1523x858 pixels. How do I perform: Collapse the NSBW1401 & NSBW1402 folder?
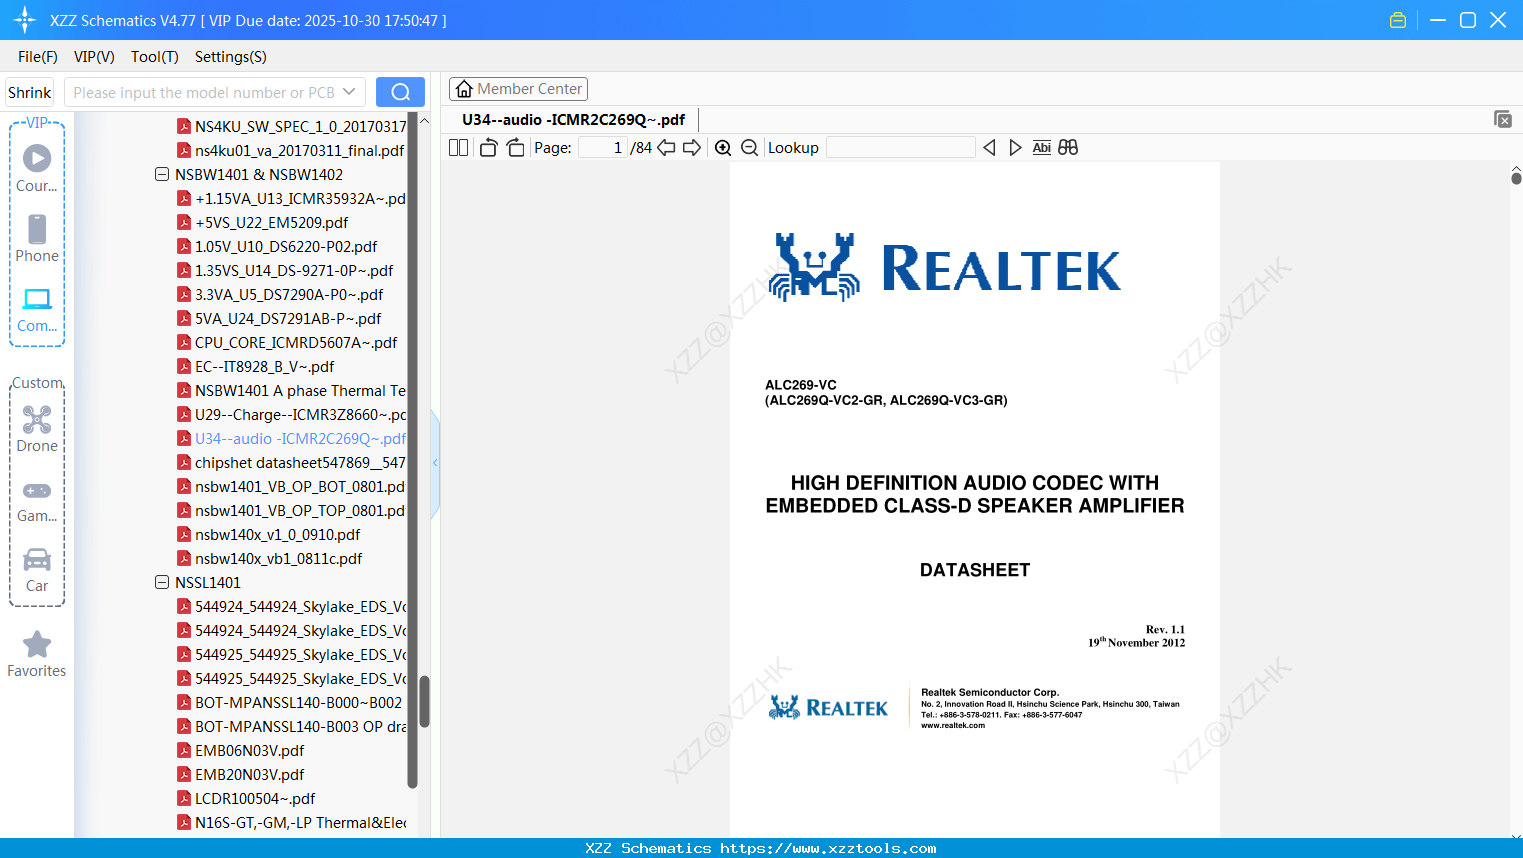click(162, 174)
